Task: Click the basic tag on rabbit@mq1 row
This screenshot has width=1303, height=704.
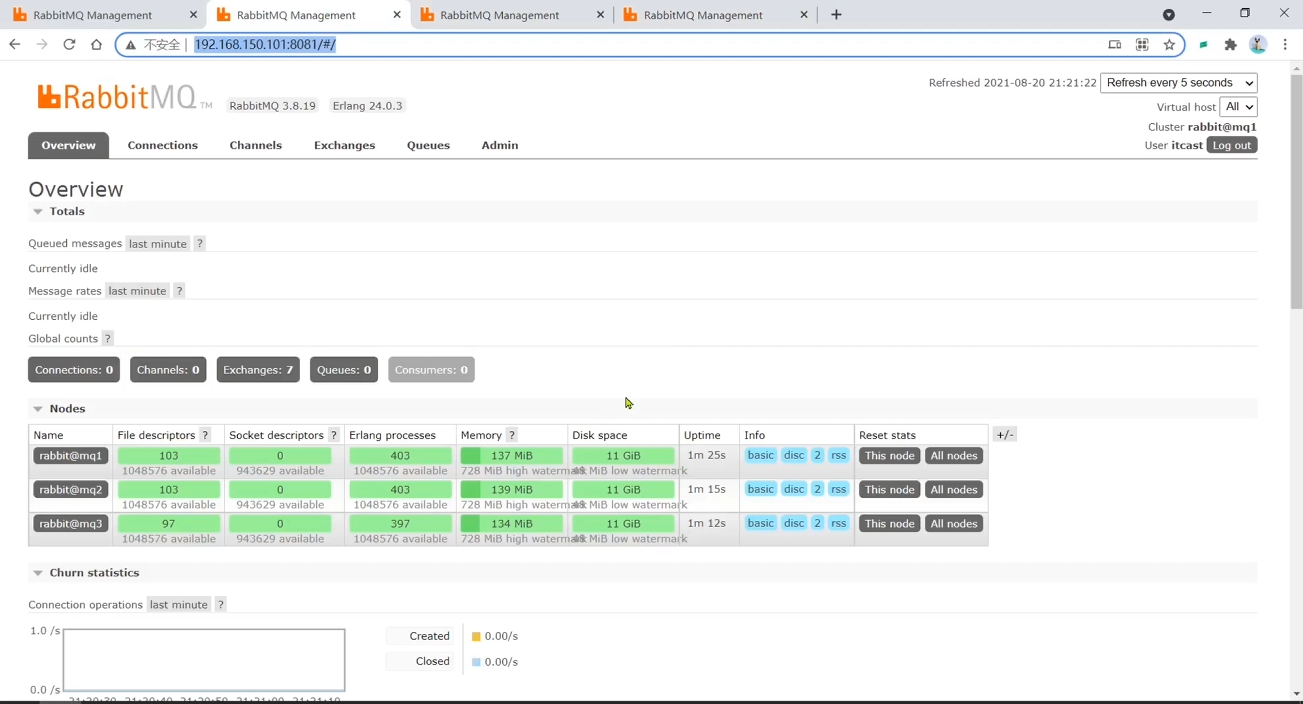Action: [760, 456]
